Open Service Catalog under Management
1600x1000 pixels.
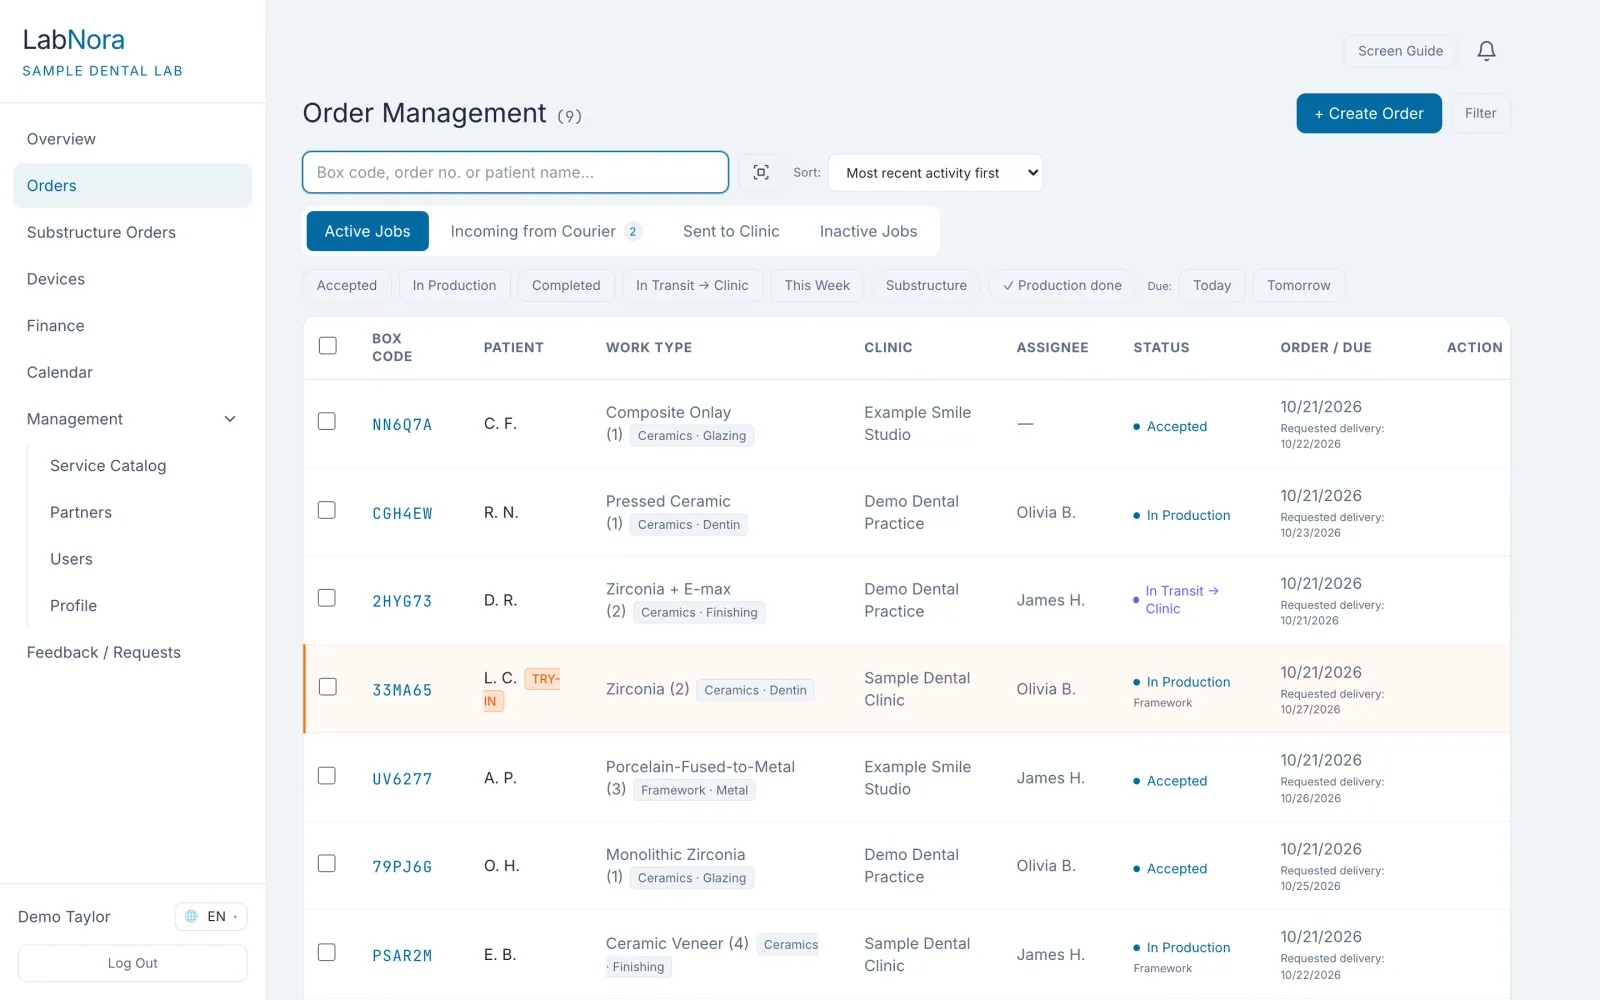[x=144, y=466]
